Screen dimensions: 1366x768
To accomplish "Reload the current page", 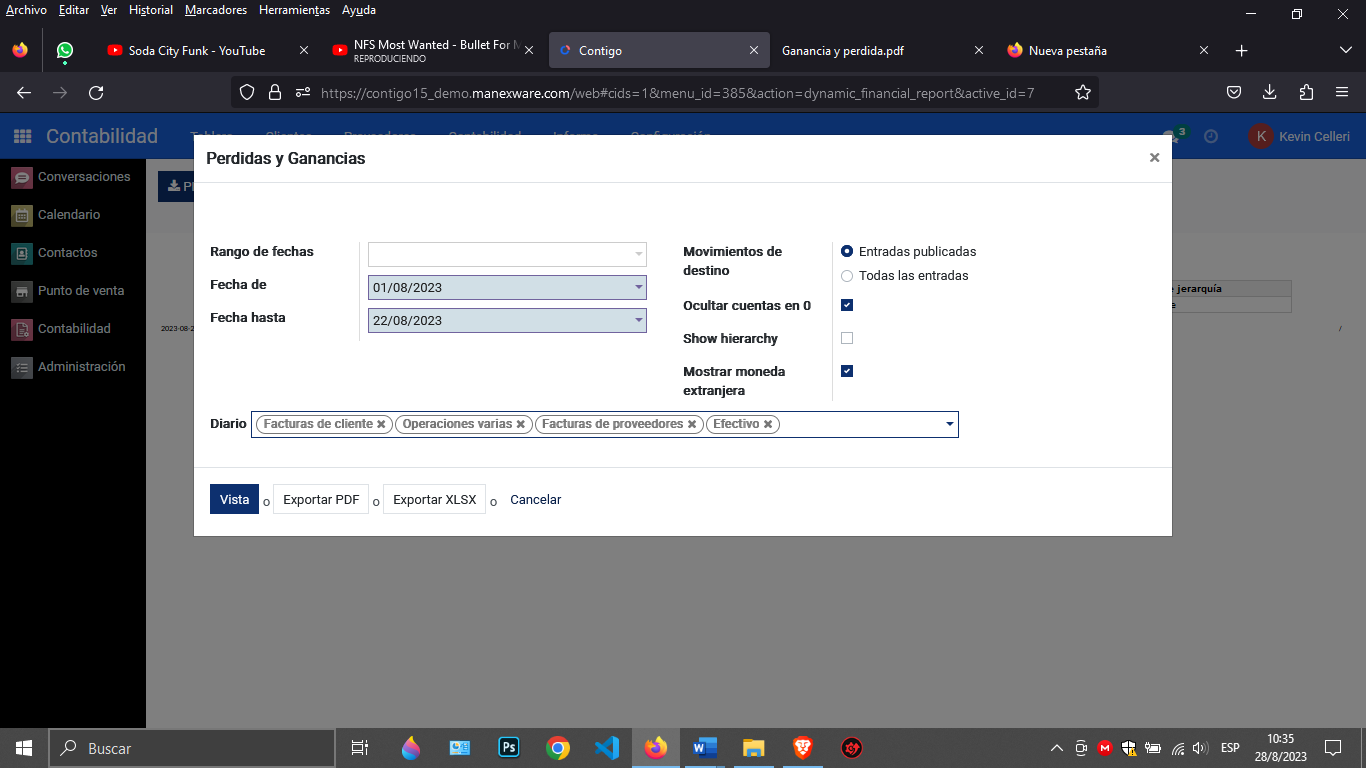I will [96, 93].
